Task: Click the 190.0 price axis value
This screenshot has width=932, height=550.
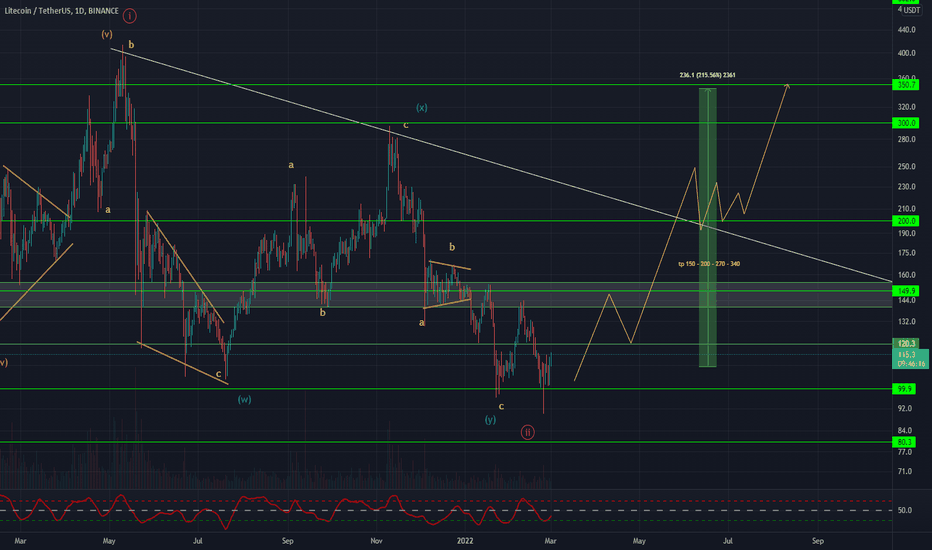Action: click(x=906, y=234)
